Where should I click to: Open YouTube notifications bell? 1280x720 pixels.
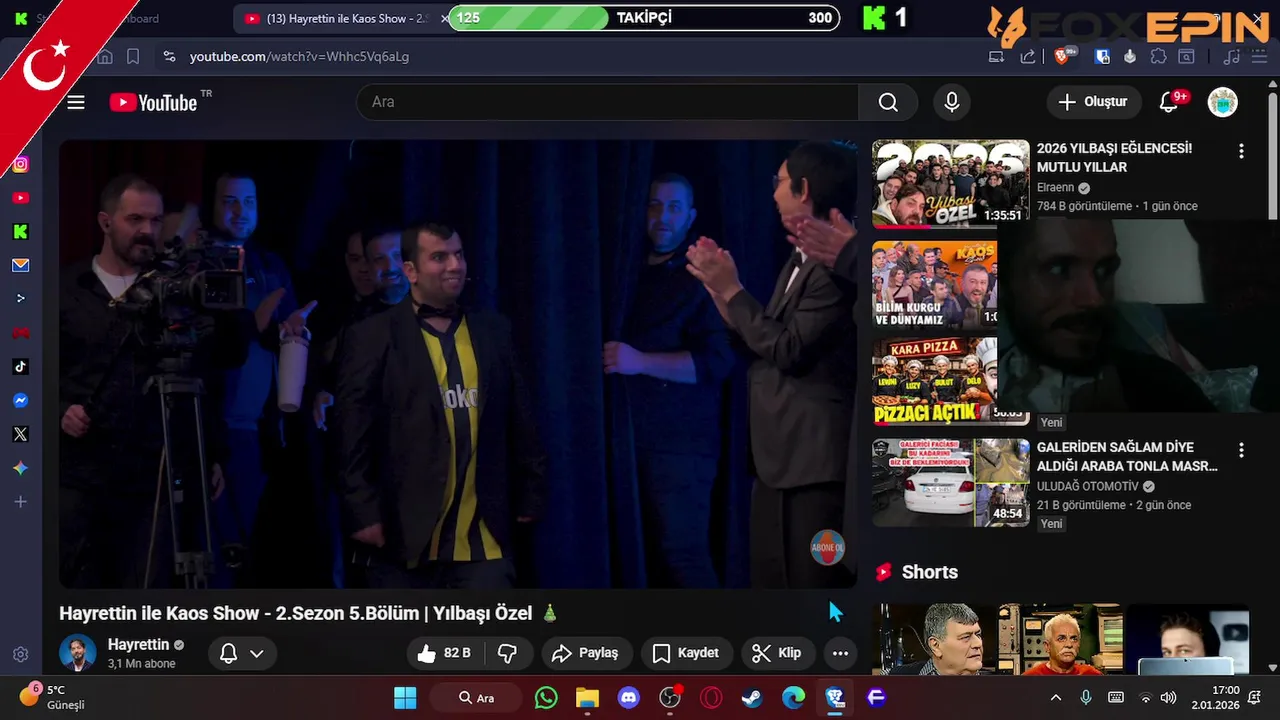1168,102
